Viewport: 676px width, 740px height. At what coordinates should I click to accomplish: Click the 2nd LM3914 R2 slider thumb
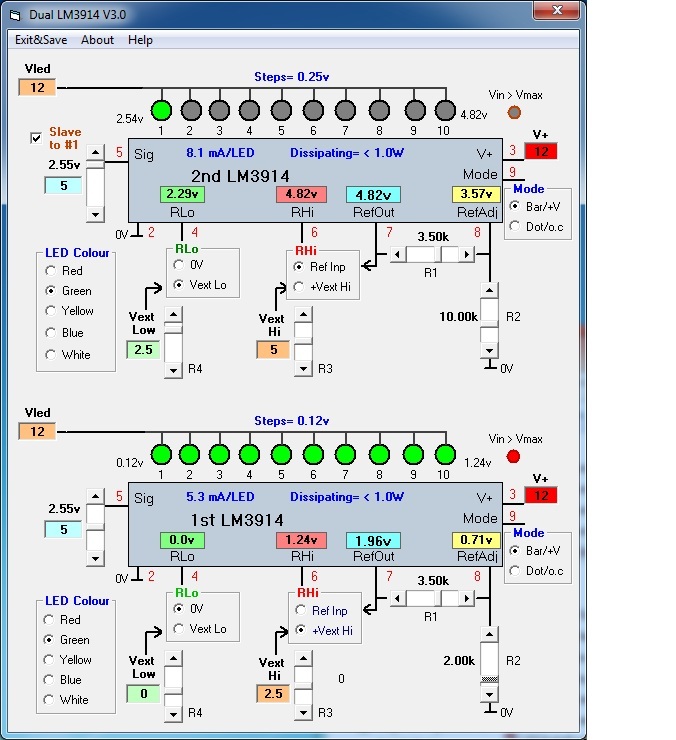click(x=490, y=324)
